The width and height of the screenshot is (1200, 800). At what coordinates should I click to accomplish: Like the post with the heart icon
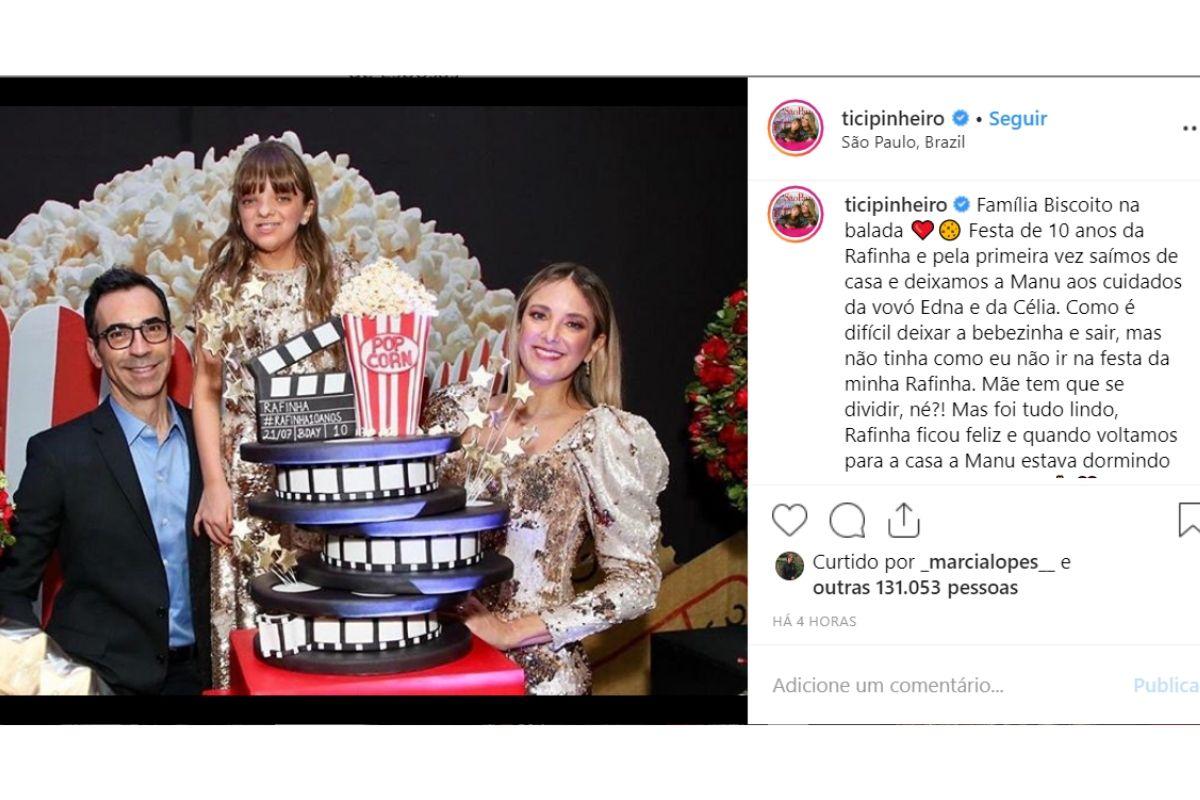click(x=789, y=520)
